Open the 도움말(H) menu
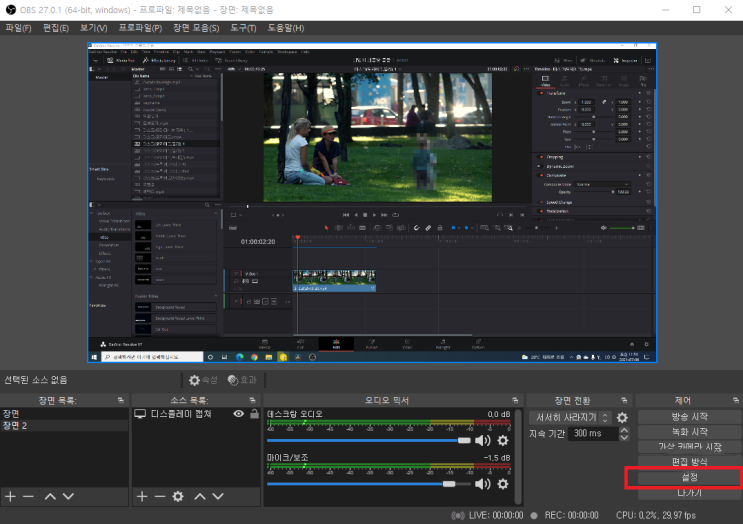 tap(285, 28)
